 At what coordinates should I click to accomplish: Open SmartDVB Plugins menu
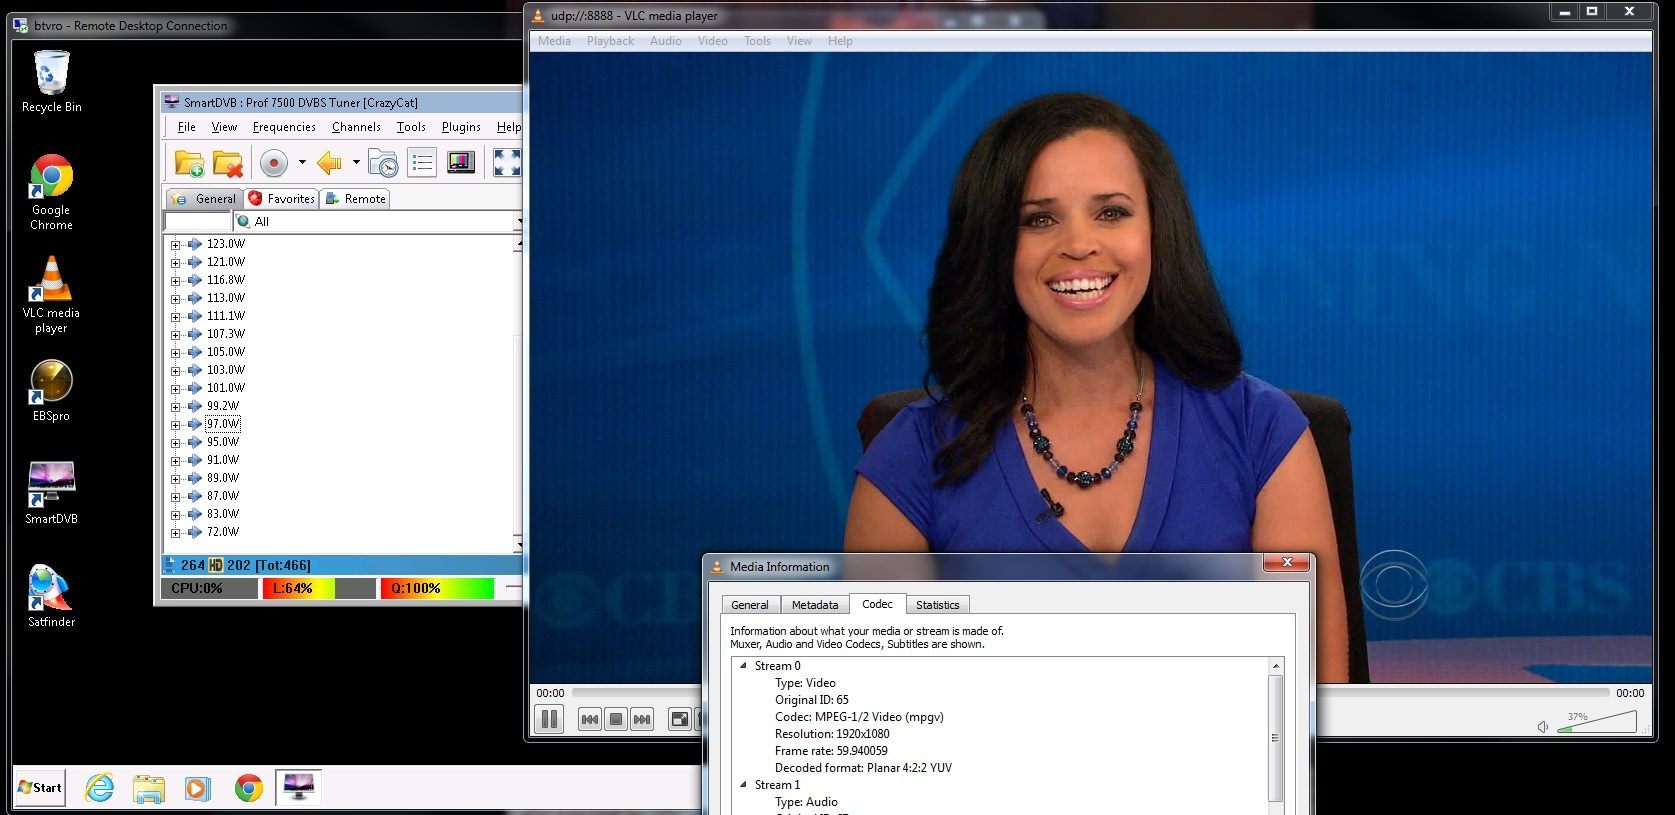click(461, 127)
